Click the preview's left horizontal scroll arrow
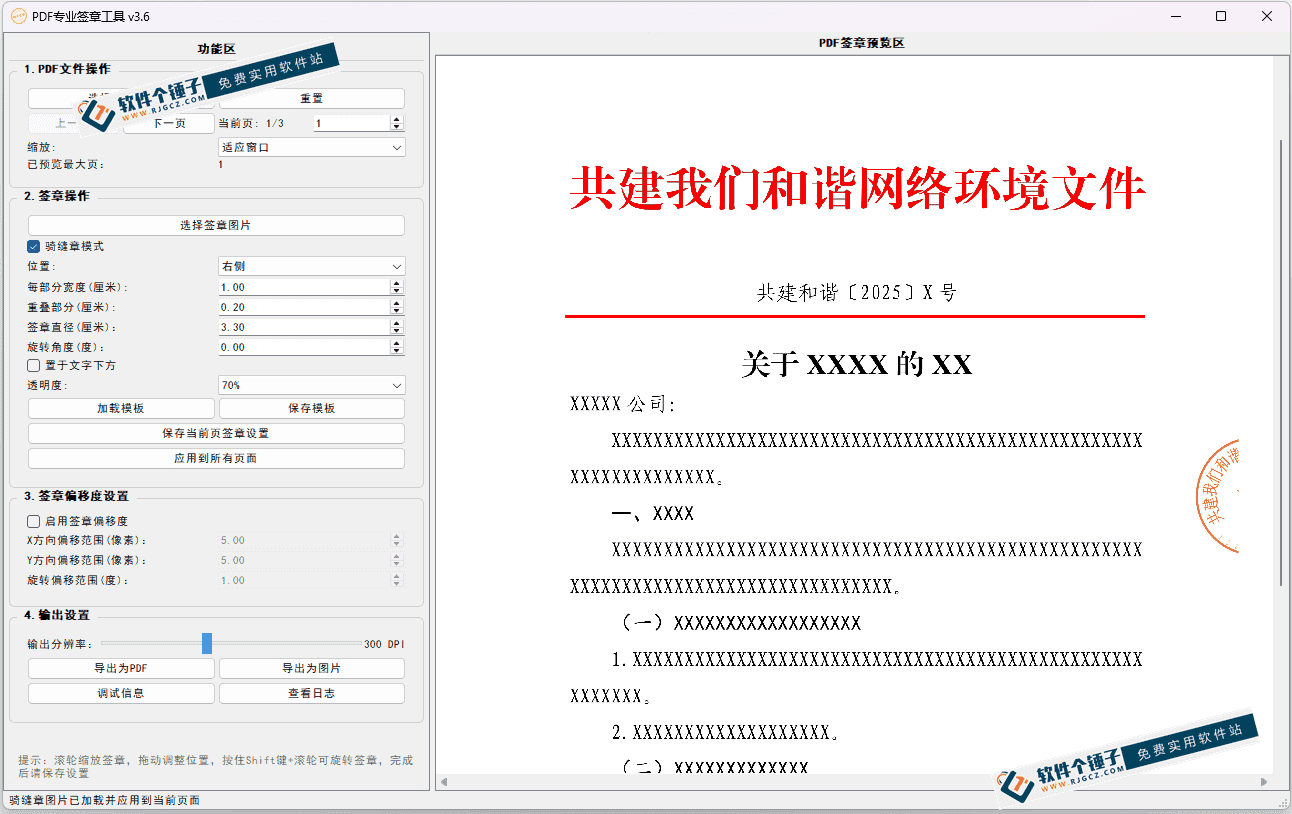The width and height of the screenshot is (1292, 814). [444, 781]
